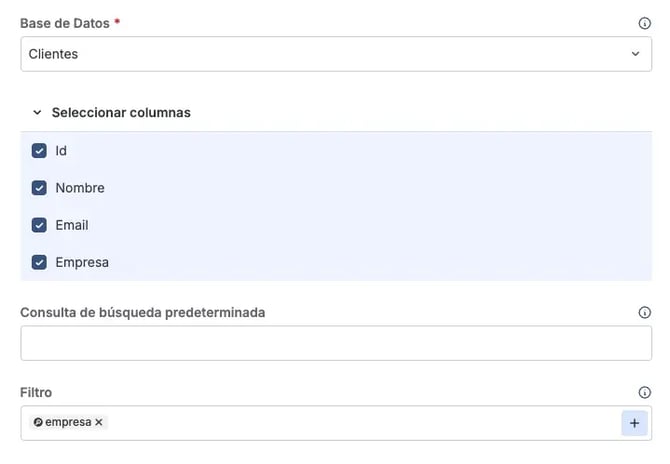Remove the empresa filter tag
This screenshot has height=464, width=670.
99,423
